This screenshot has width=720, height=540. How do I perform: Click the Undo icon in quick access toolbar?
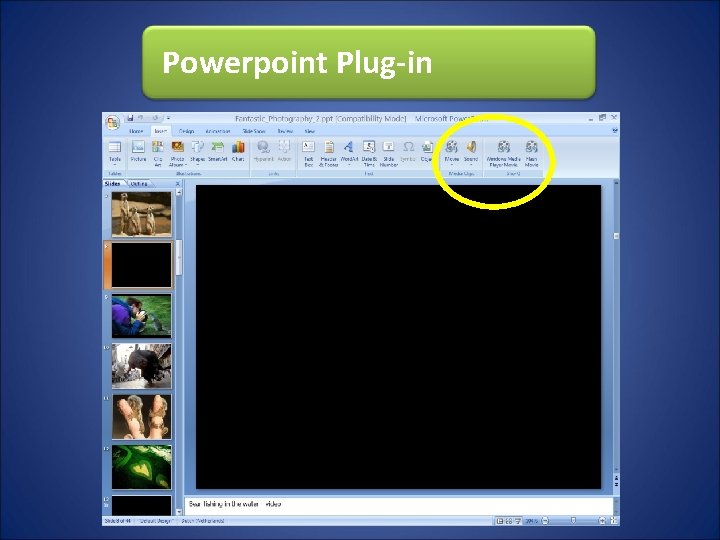point(141,118)
